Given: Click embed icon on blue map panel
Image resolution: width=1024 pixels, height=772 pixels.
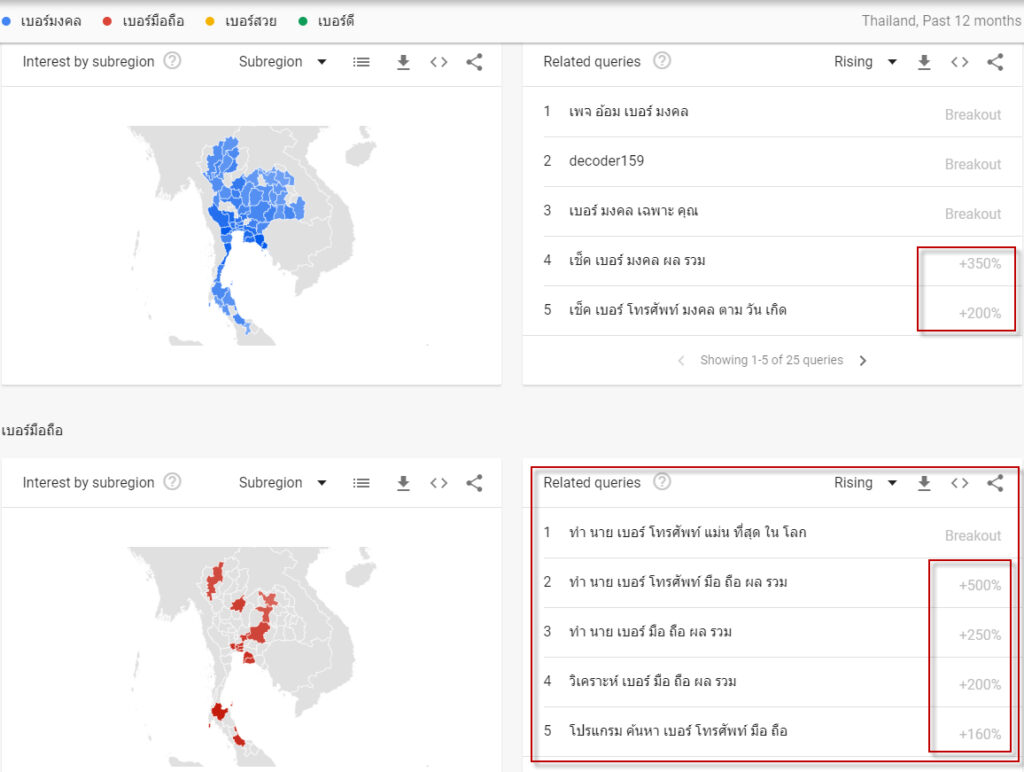Looking at the screenshot, I should tap(439, 62).
